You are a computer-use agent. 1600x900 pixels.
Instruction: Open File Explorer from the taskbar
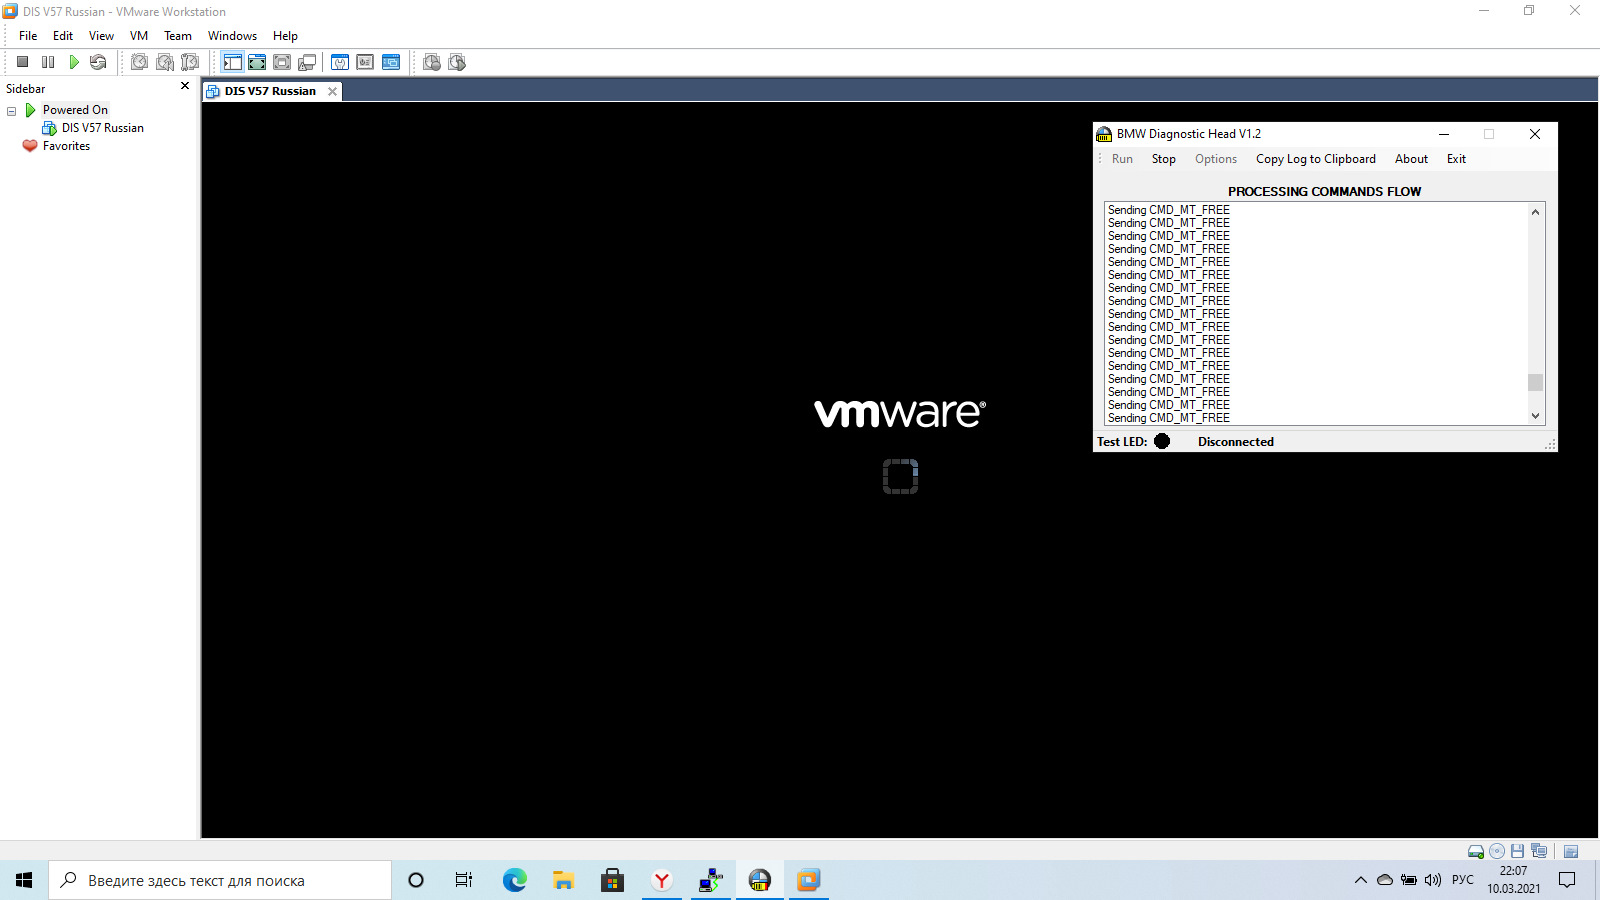pos(563,880)
